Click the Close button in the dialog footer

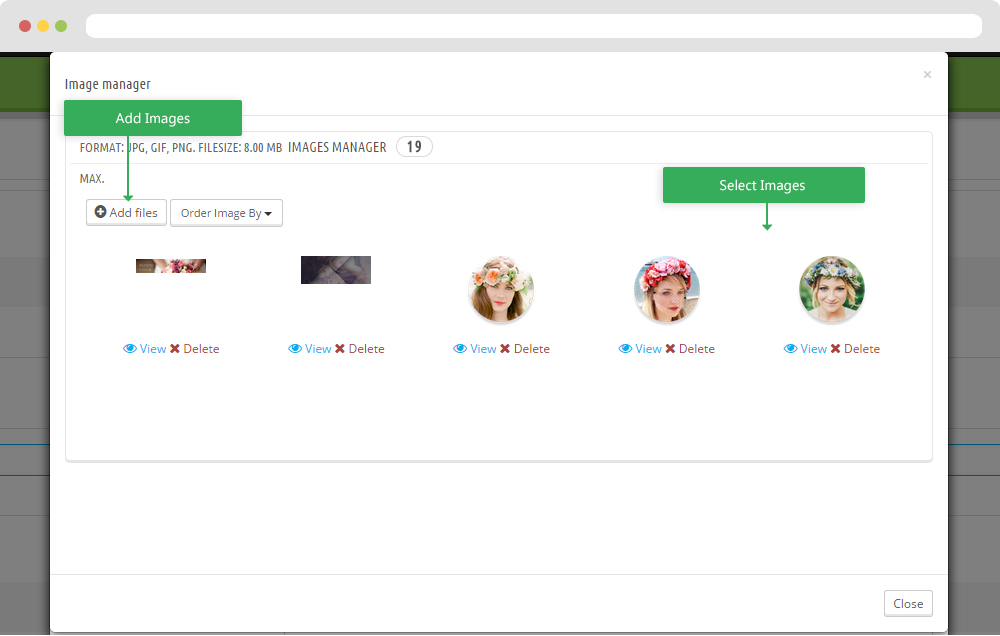click(x=908, y=603)
